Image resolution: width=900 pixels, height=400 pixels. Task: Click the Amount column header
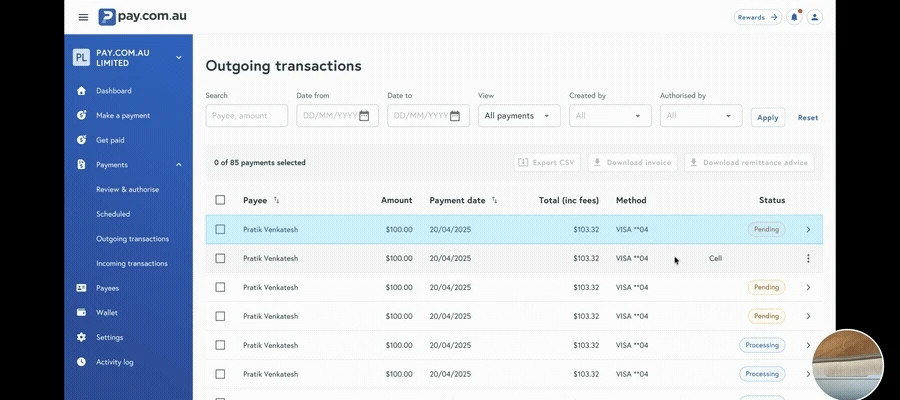click(397, 200)
